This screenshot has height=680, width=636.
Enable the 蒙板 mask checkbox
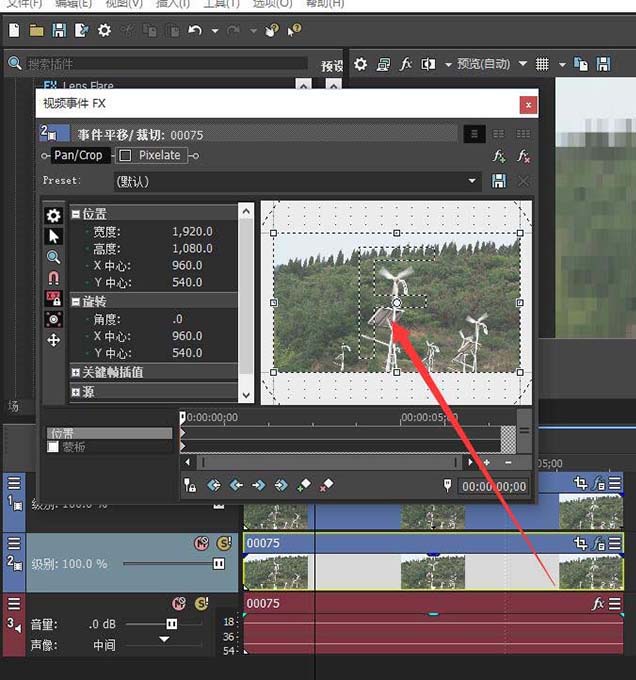point(54,447)
